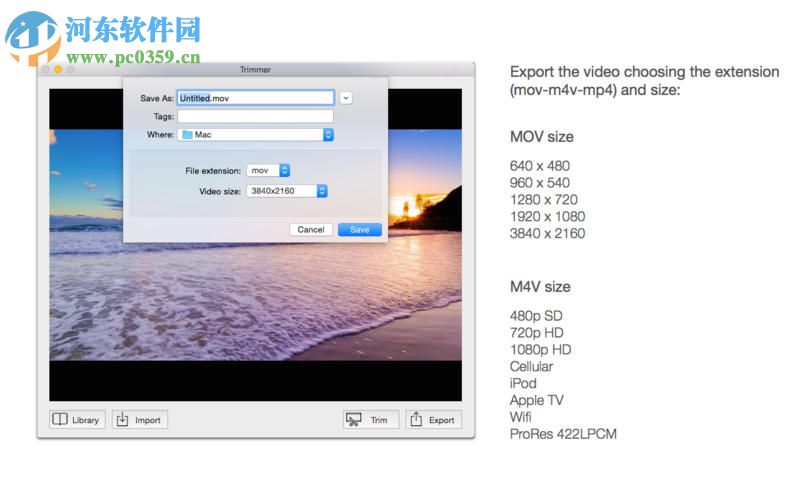Click the Trimmer window title

pyautogui.click(x=255, y=69)
